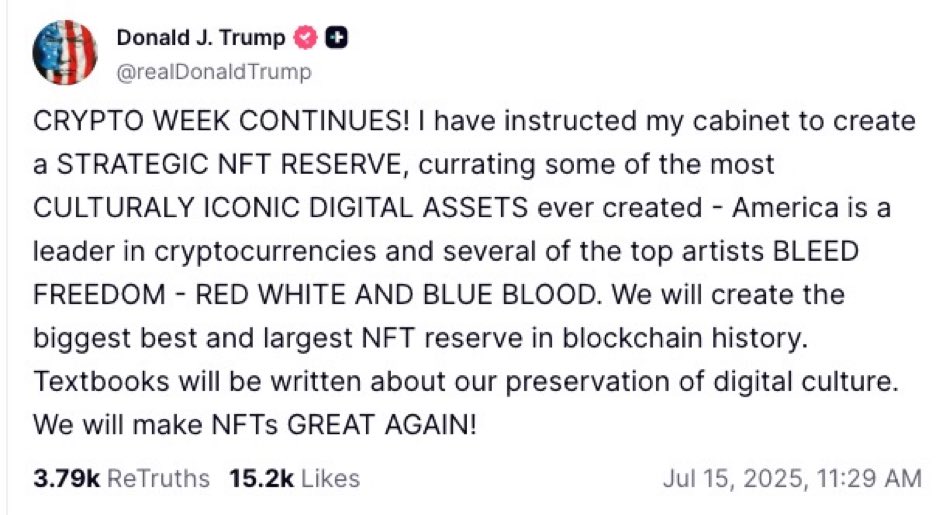Click the CULTURALY ICONIC DIGITAL ASSETS phrase
Viewport: 945px width, 515px height.
pyautogui.click(x=281, y=208)
